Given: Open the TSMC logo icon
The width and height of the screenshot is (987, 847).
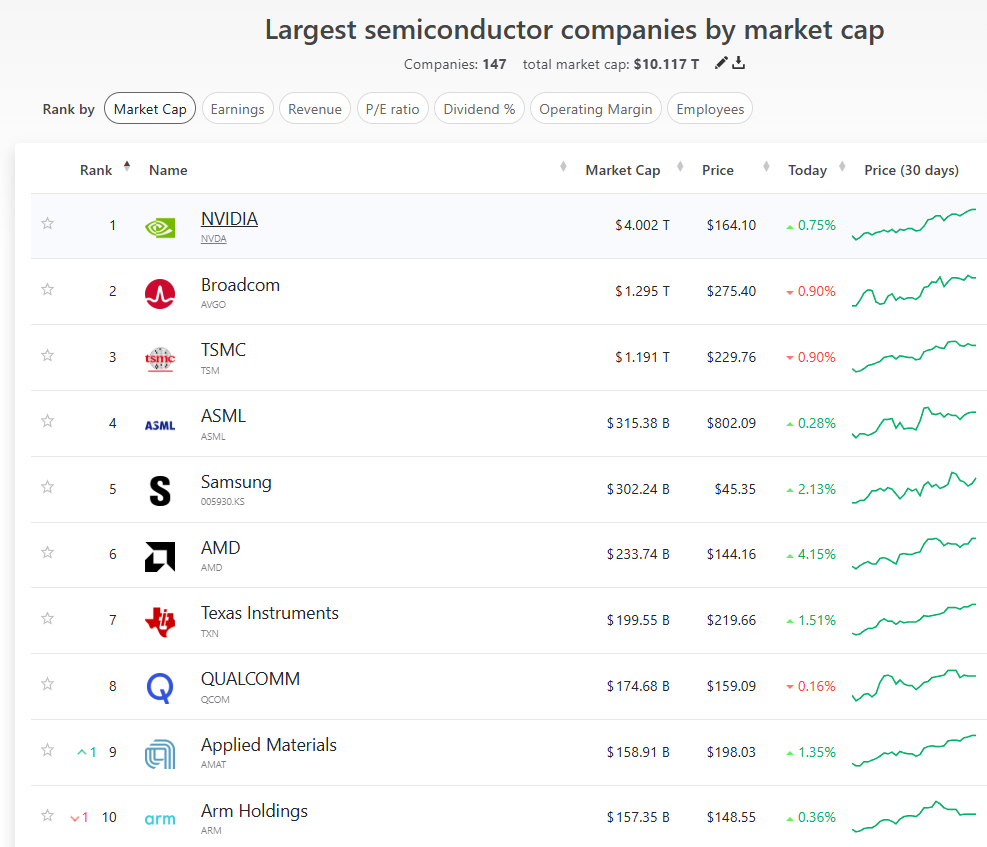Looking at the screenshot, I should click(x=160, y=358).
